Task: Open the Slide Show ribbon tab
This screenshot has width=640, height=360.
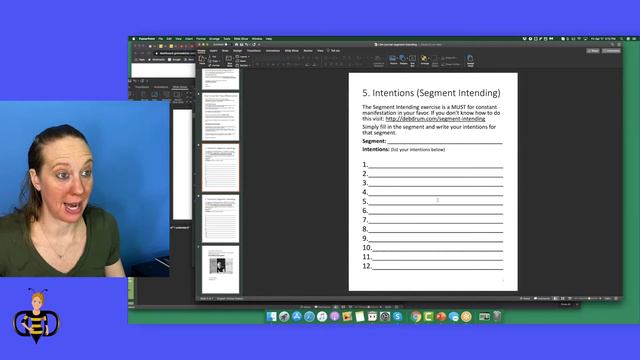Action: [x=291, y=51]
